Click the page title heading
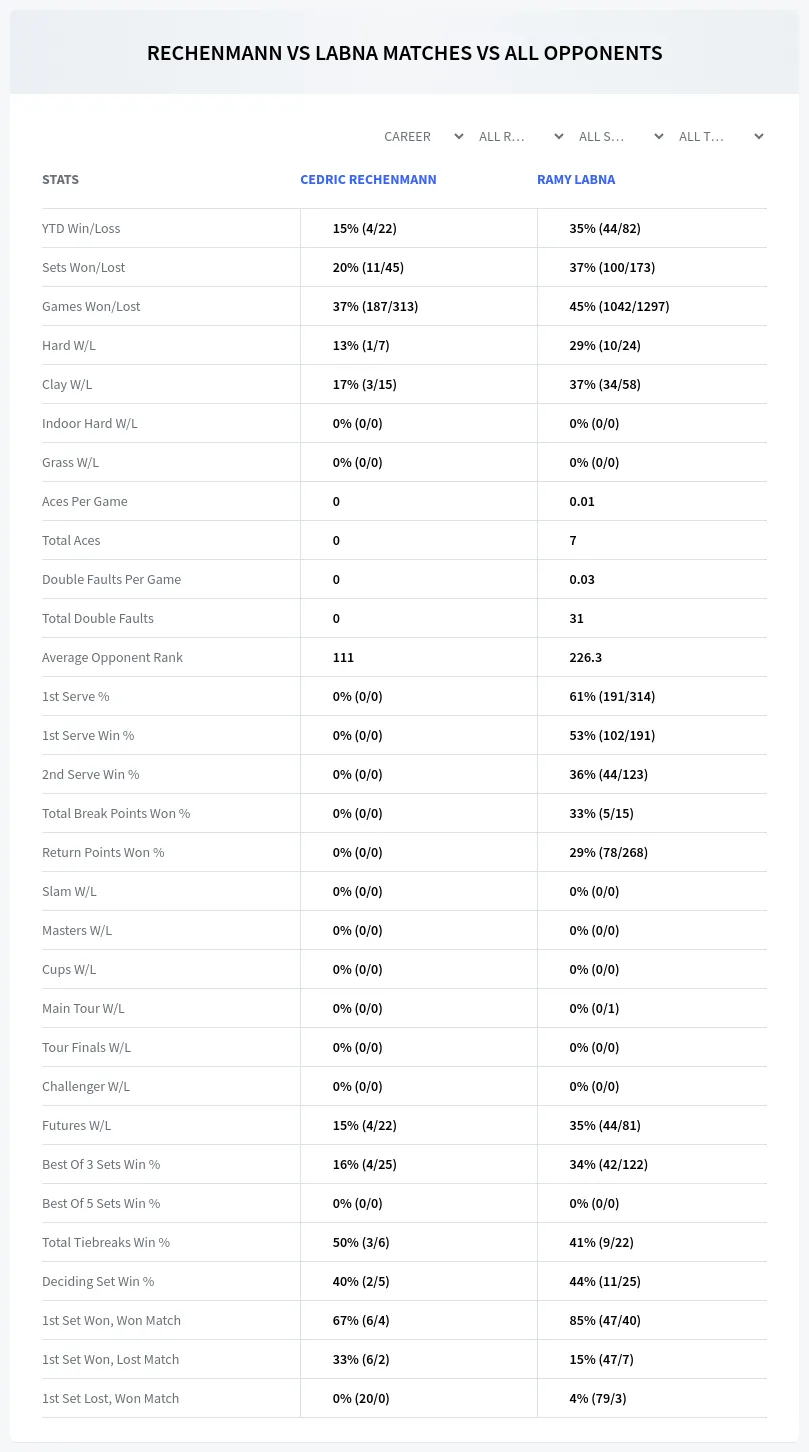The width and height of the screenshot is (809, 1452). [404, 53]
